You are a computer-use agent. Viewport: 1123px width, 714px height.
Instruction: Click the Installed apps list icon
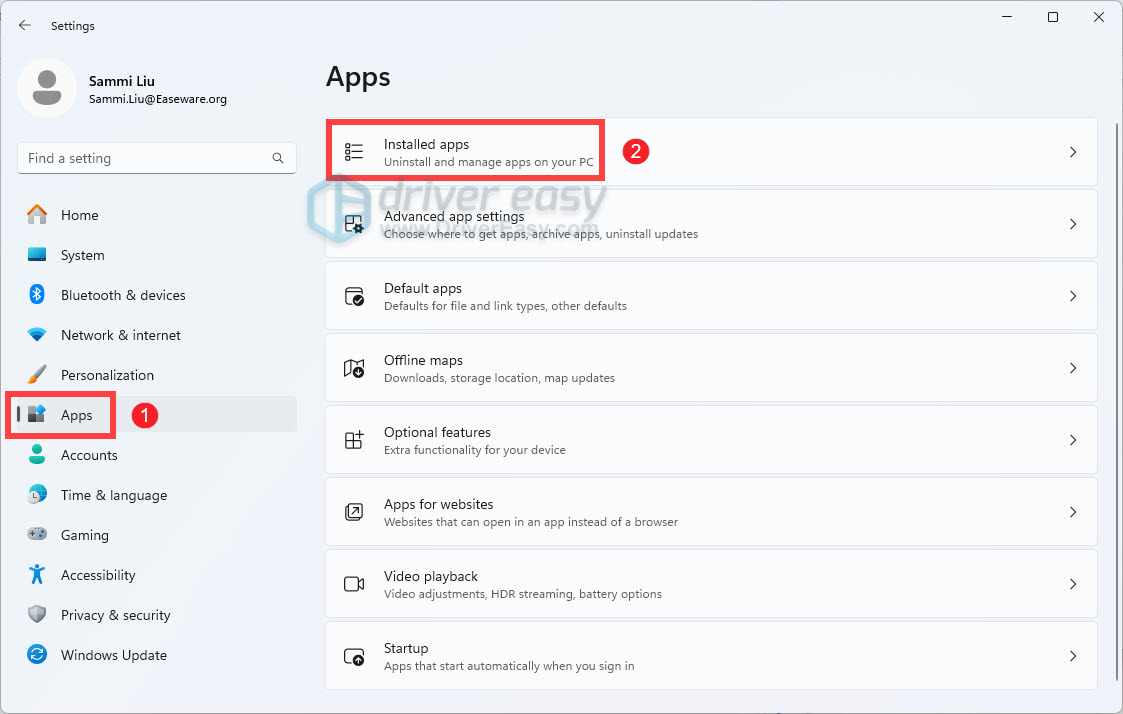pyautogui.click(x=353, y=151)
